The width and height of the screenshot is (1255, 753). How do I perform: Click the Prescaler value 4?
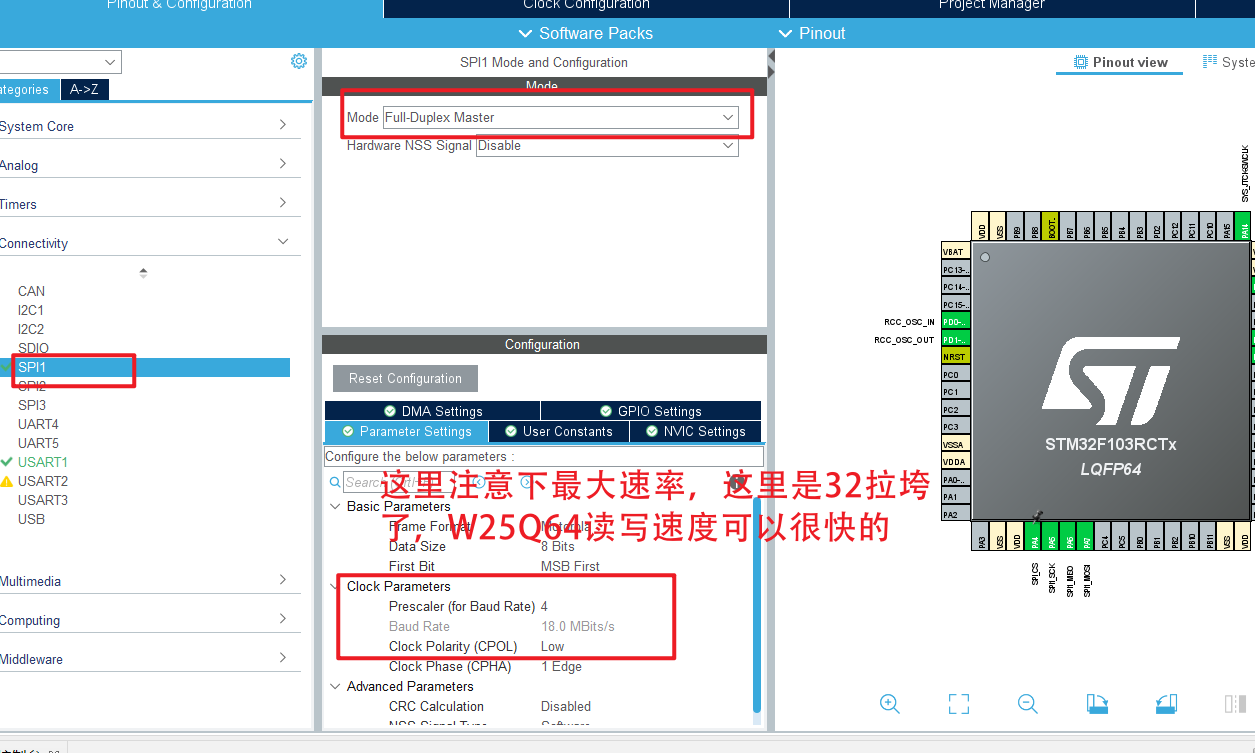click(x=544, y=606)
